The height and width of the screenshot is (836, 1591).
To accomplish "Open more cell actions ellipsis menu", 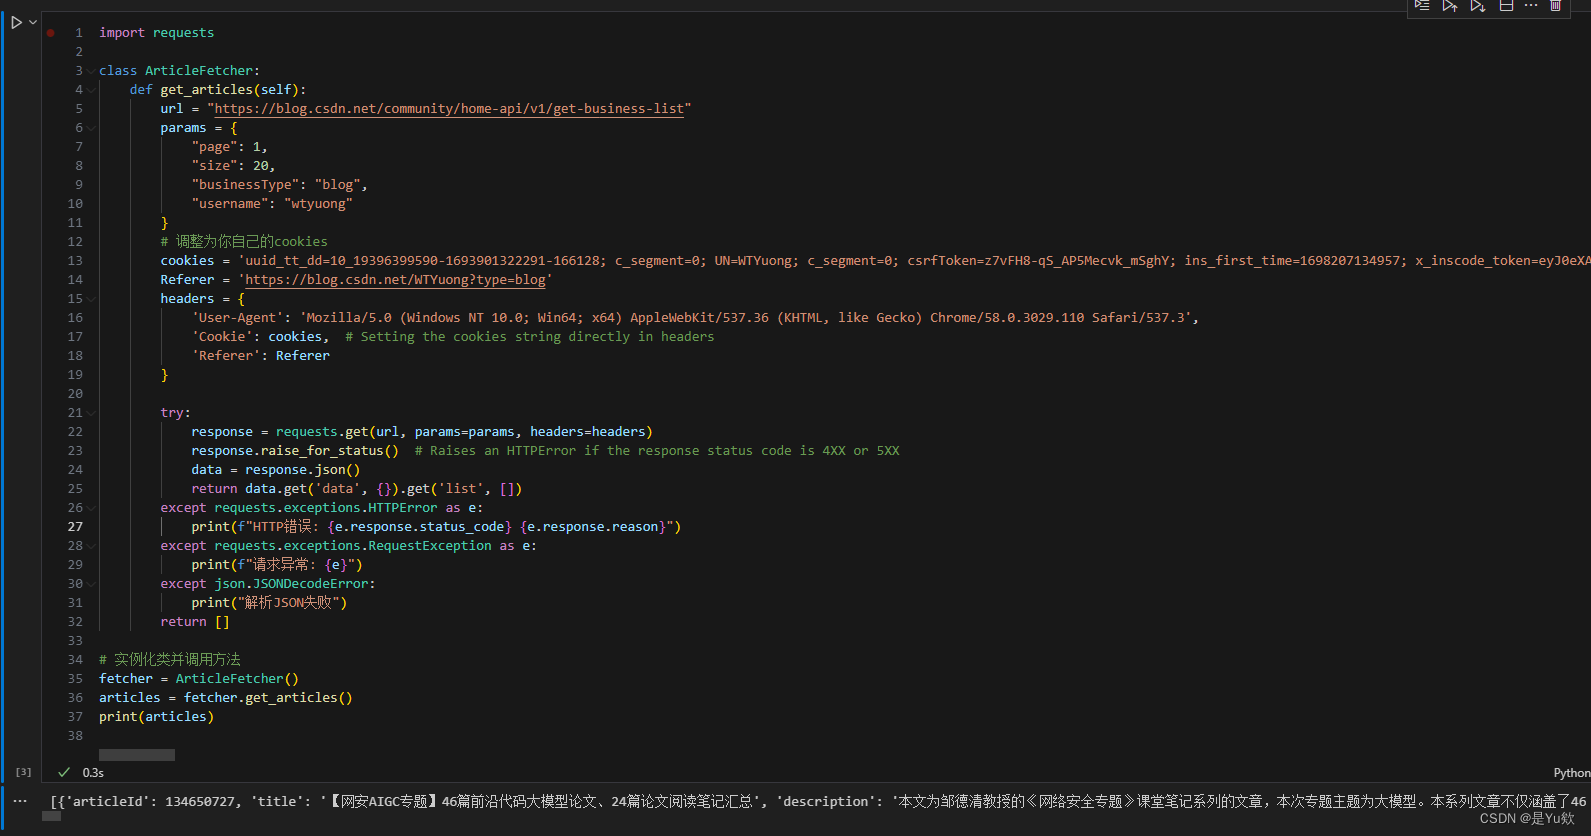I will coord(1531,5).
